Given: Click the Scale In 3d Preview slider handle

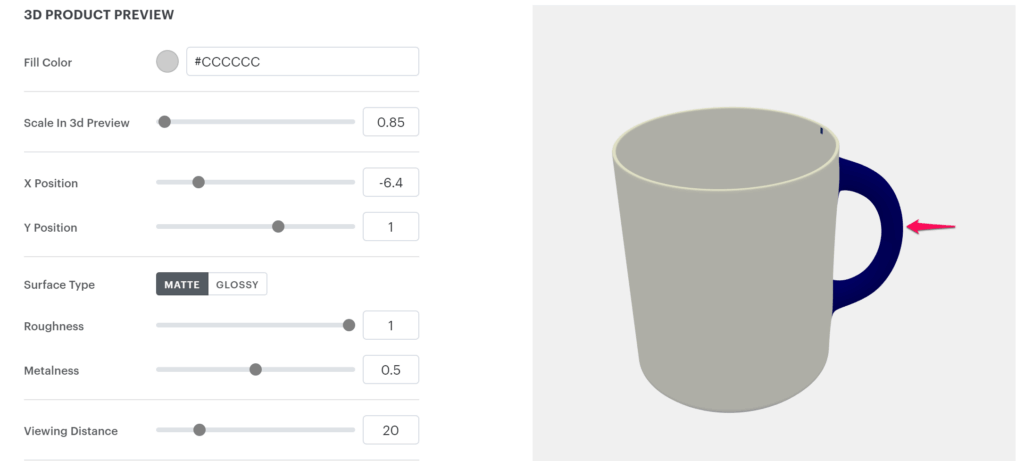Looking at the screenshot, I should click(x=165, y=122).
